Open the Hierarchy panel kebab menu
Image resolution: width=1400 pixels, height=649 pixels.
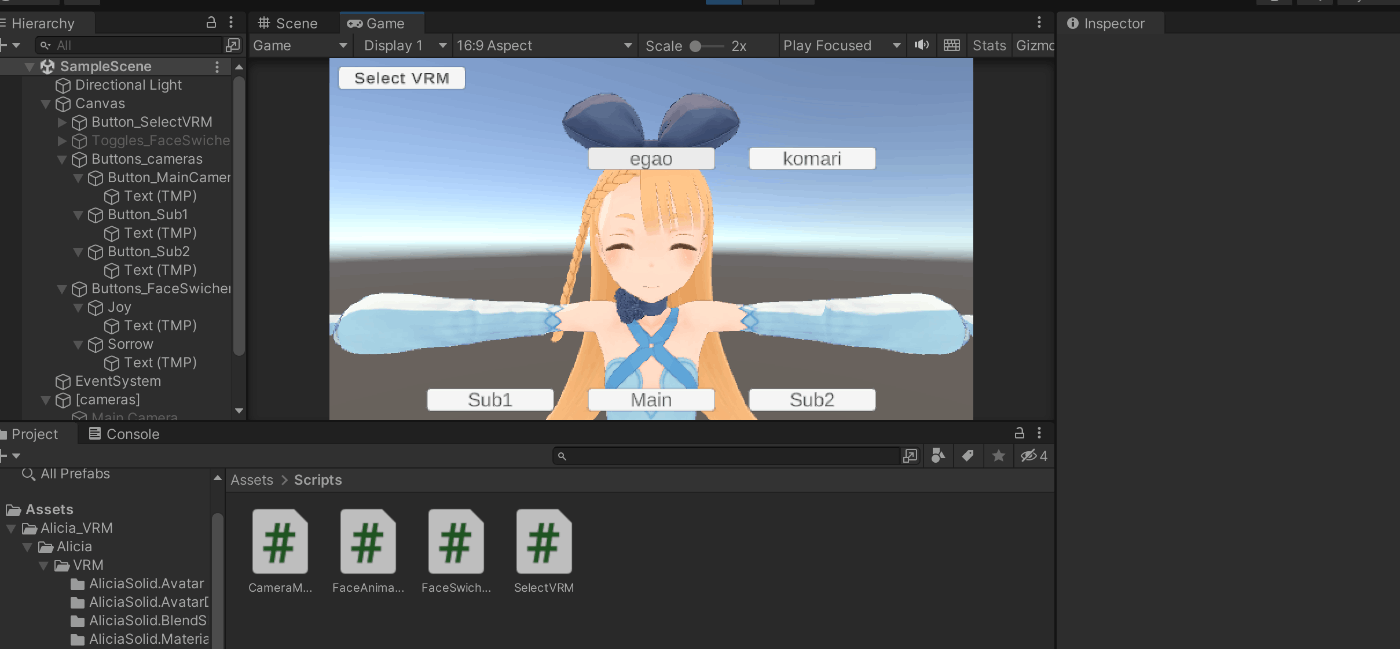pyautogui.click(x=232, y=22)
